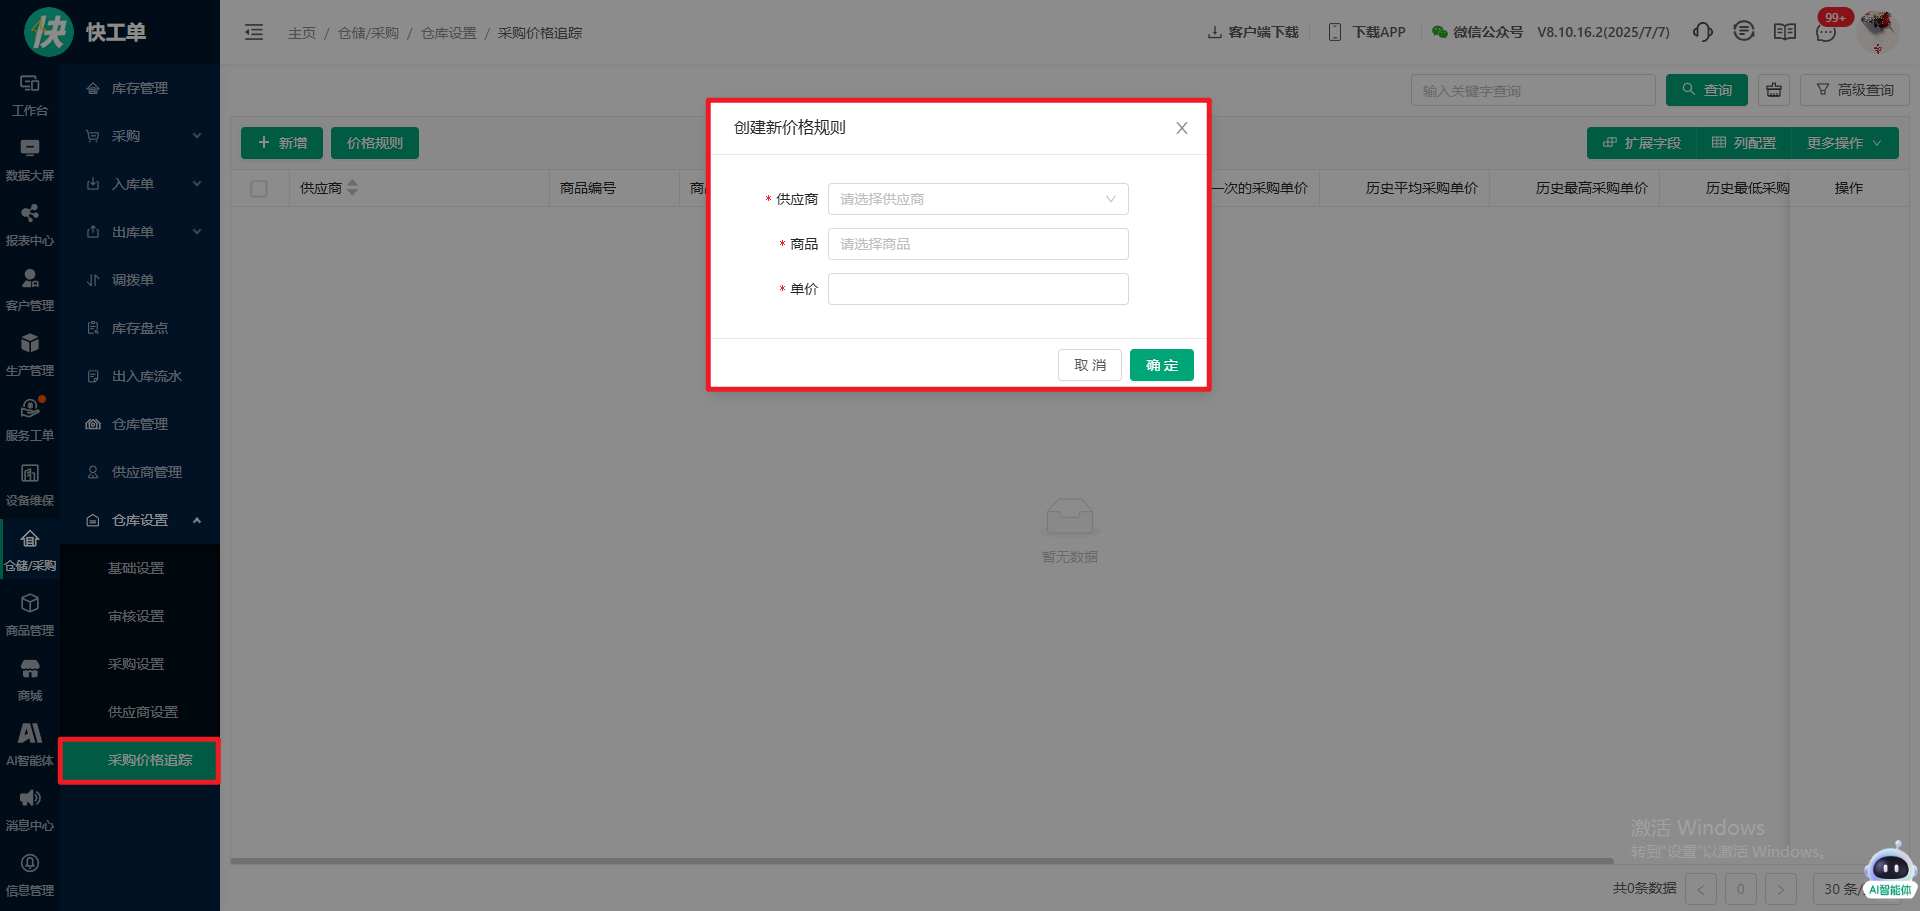Click the sidebar collapse hamburger icon
Viewport: 1920px width, 911px height.
click(x=254, y=32)
